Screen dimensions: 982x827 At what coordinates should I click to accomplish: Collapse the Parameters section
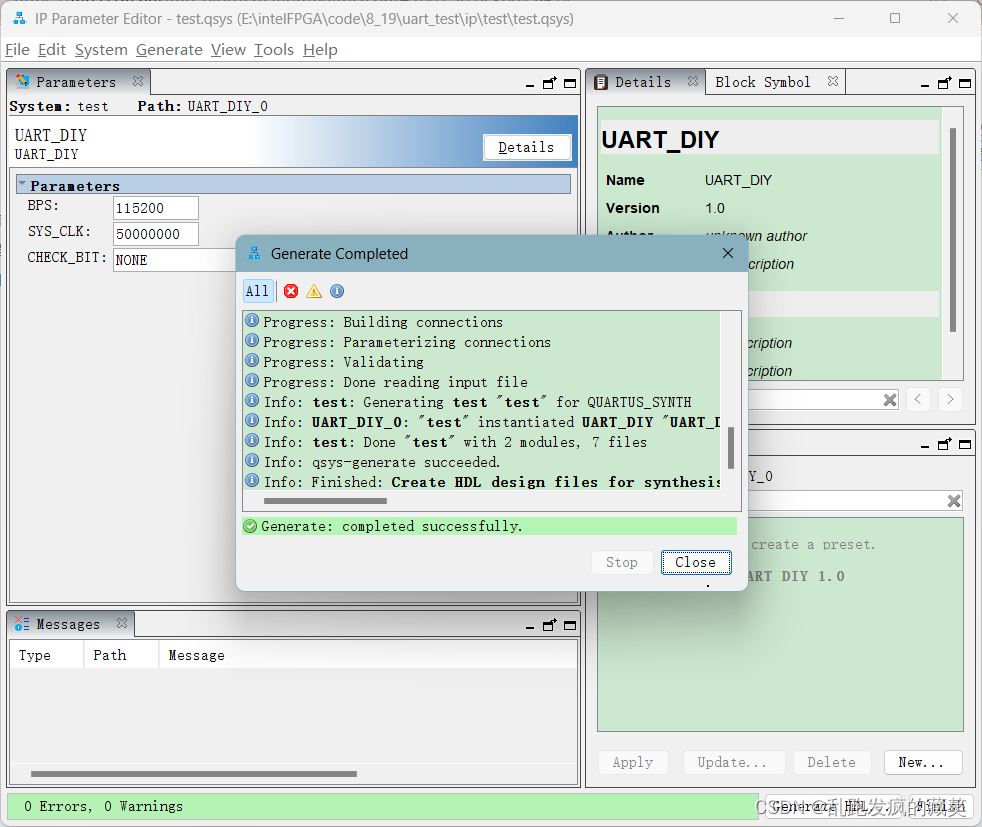(x=23, y=185)
